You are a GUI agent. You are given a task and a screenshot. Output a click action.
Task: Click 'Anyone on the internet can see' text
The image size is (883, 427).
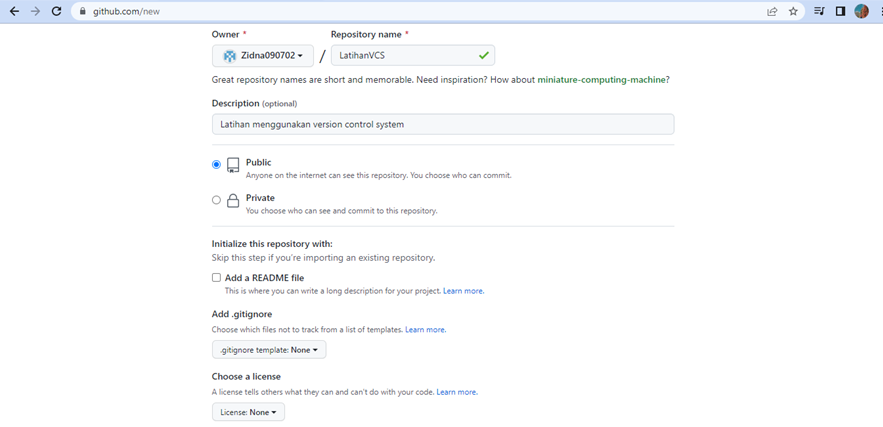tap(378, 175)
